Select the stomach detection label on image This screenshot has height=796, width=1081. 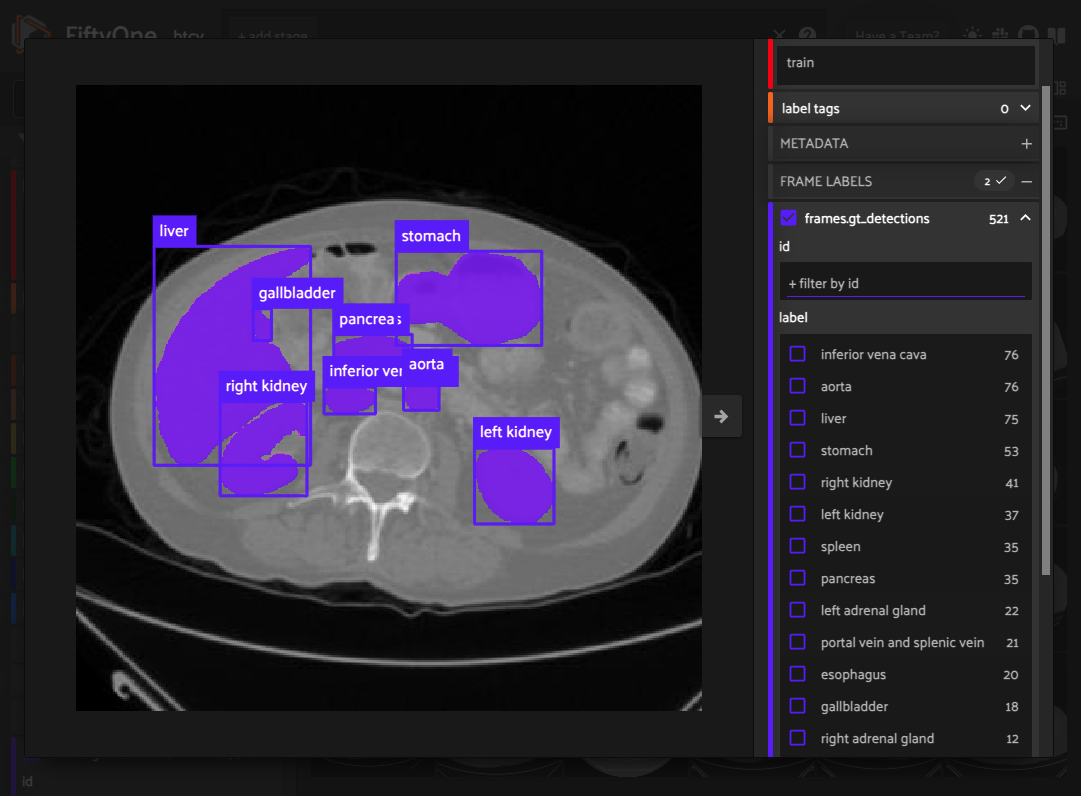tap(431, 236)
